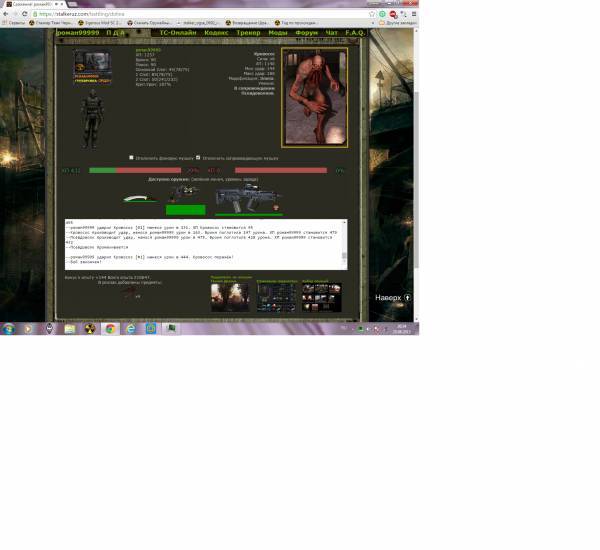Click the Чат link in navigation
600x550 pixels.
(332, 33)
